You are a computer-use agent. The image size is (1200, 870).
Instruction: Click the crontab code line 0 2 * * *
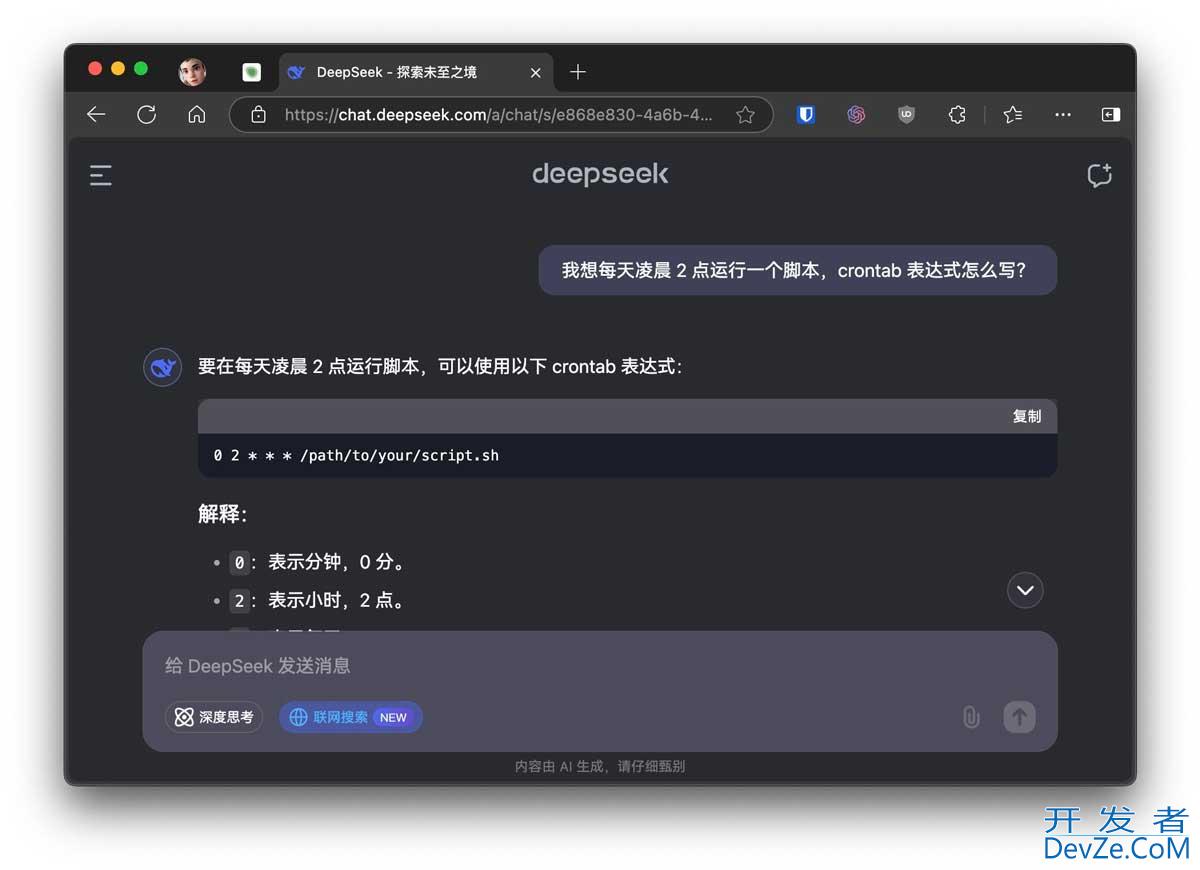tap(356, 455)
